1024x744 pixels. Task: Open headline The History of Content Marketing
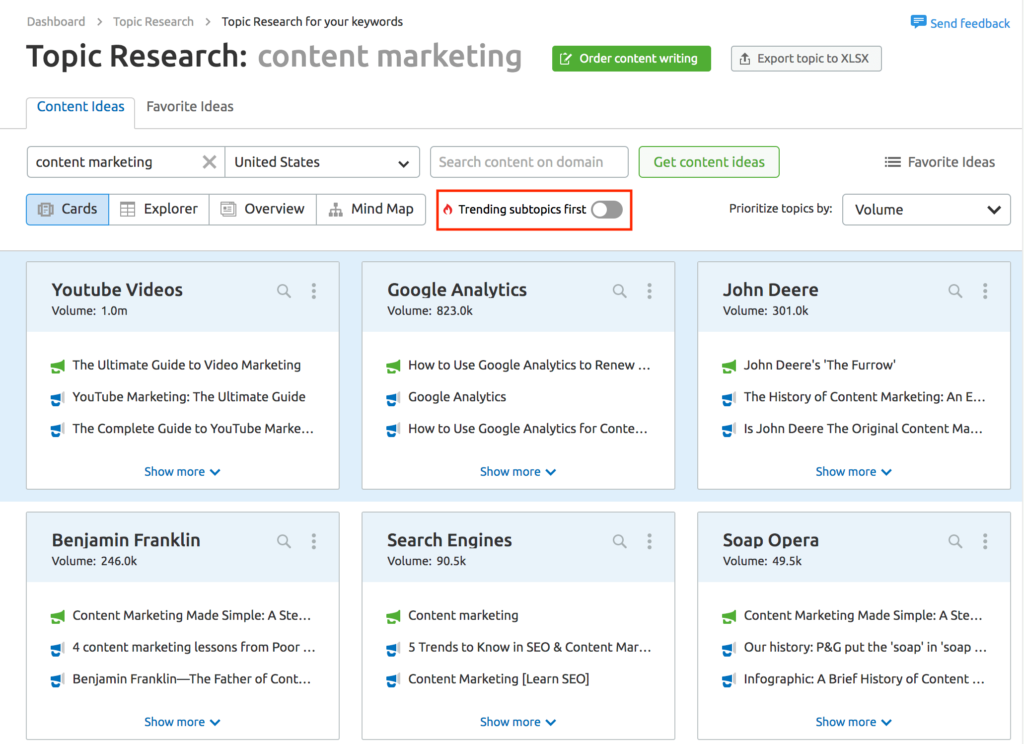click(x=865, y=397)
